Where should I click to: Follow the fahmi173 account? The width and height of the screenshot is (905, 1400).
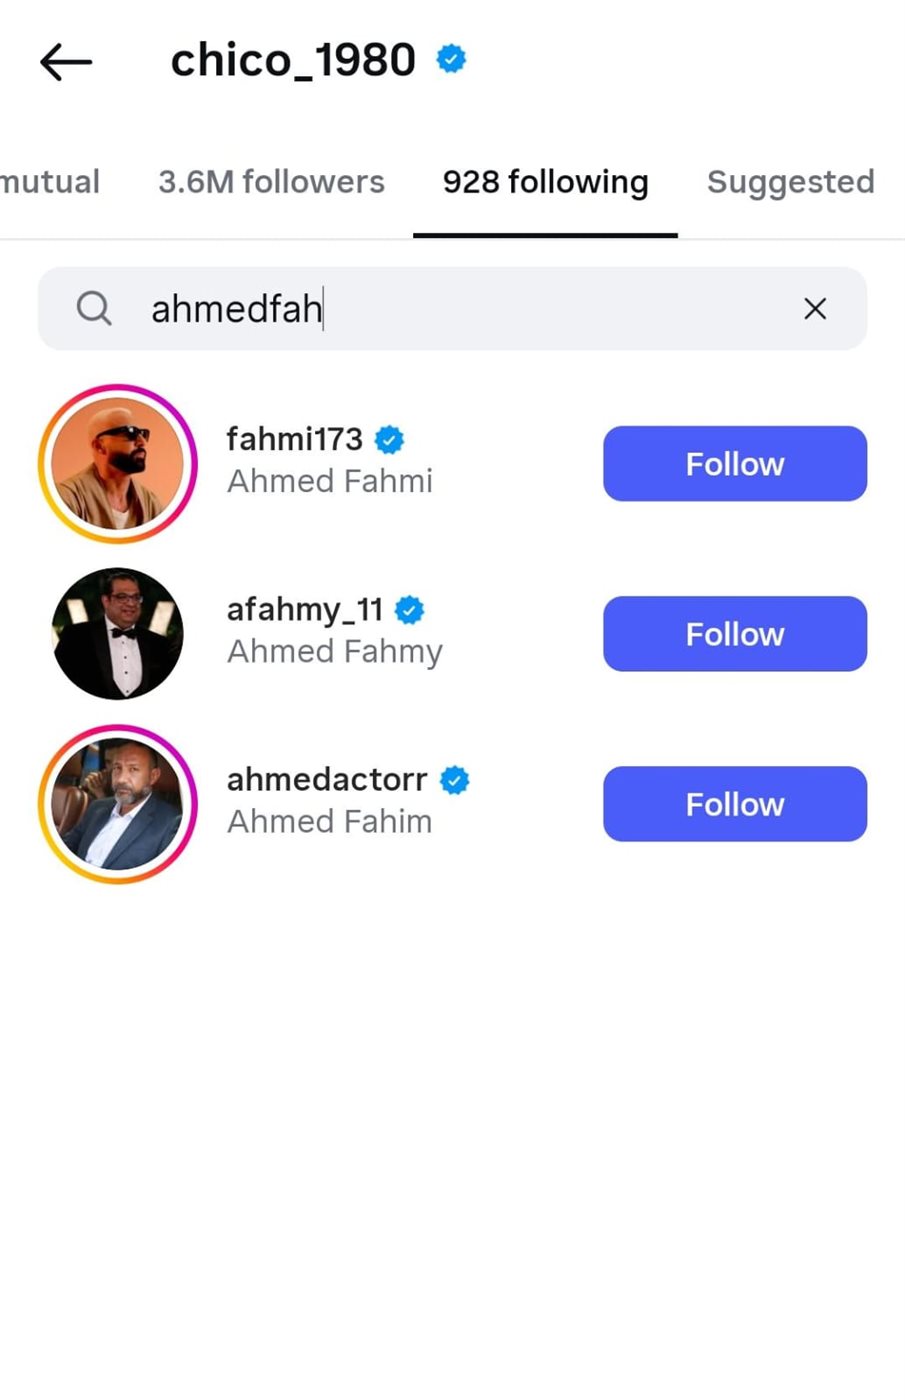click(x=735, y=464)
